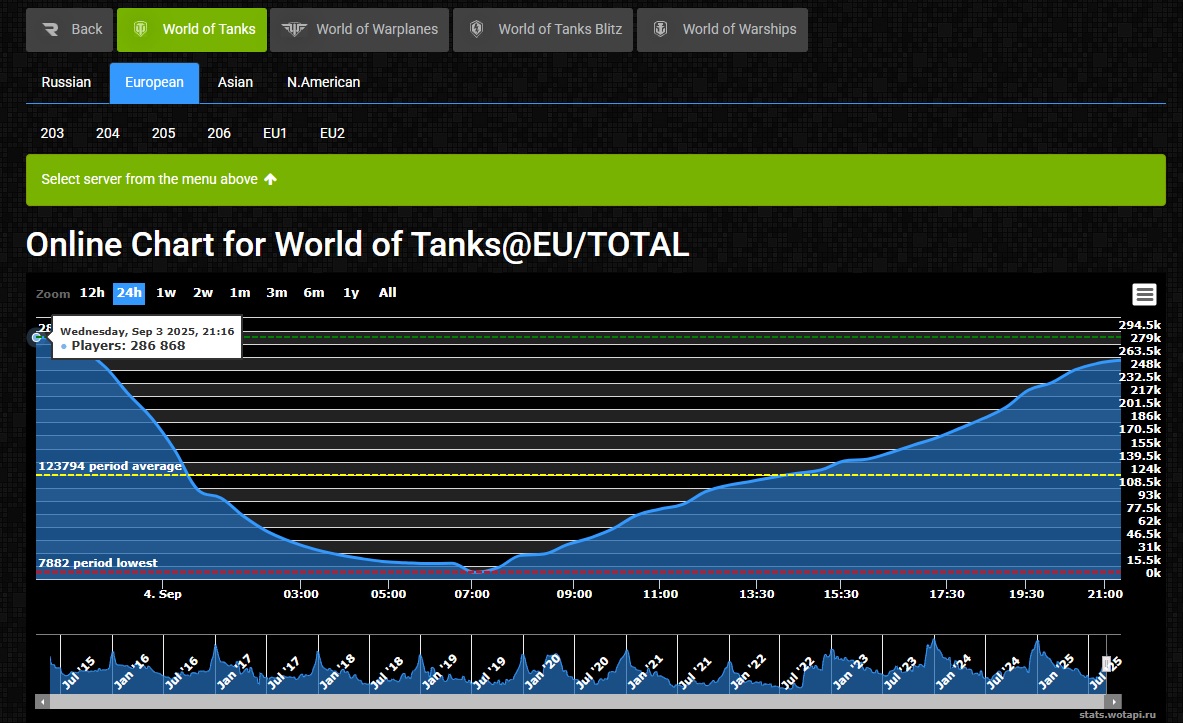Click the '21:00' x-axis label

(1105, 594)
